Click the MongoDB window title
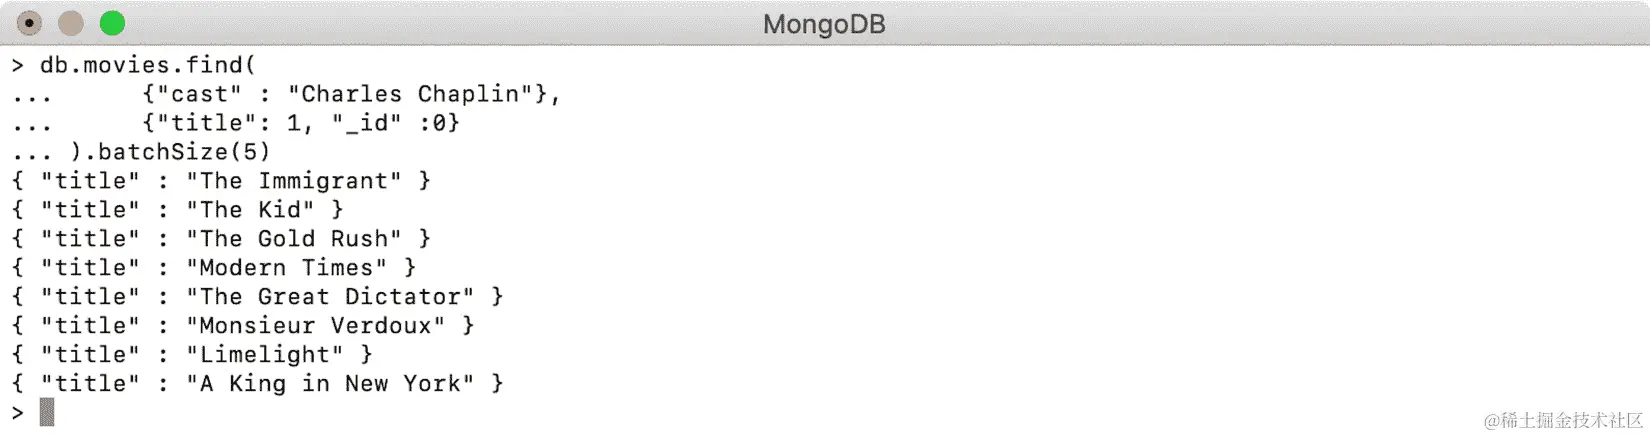The height and width of the screenshot is (437, 1650). click(x=824, y=24)
